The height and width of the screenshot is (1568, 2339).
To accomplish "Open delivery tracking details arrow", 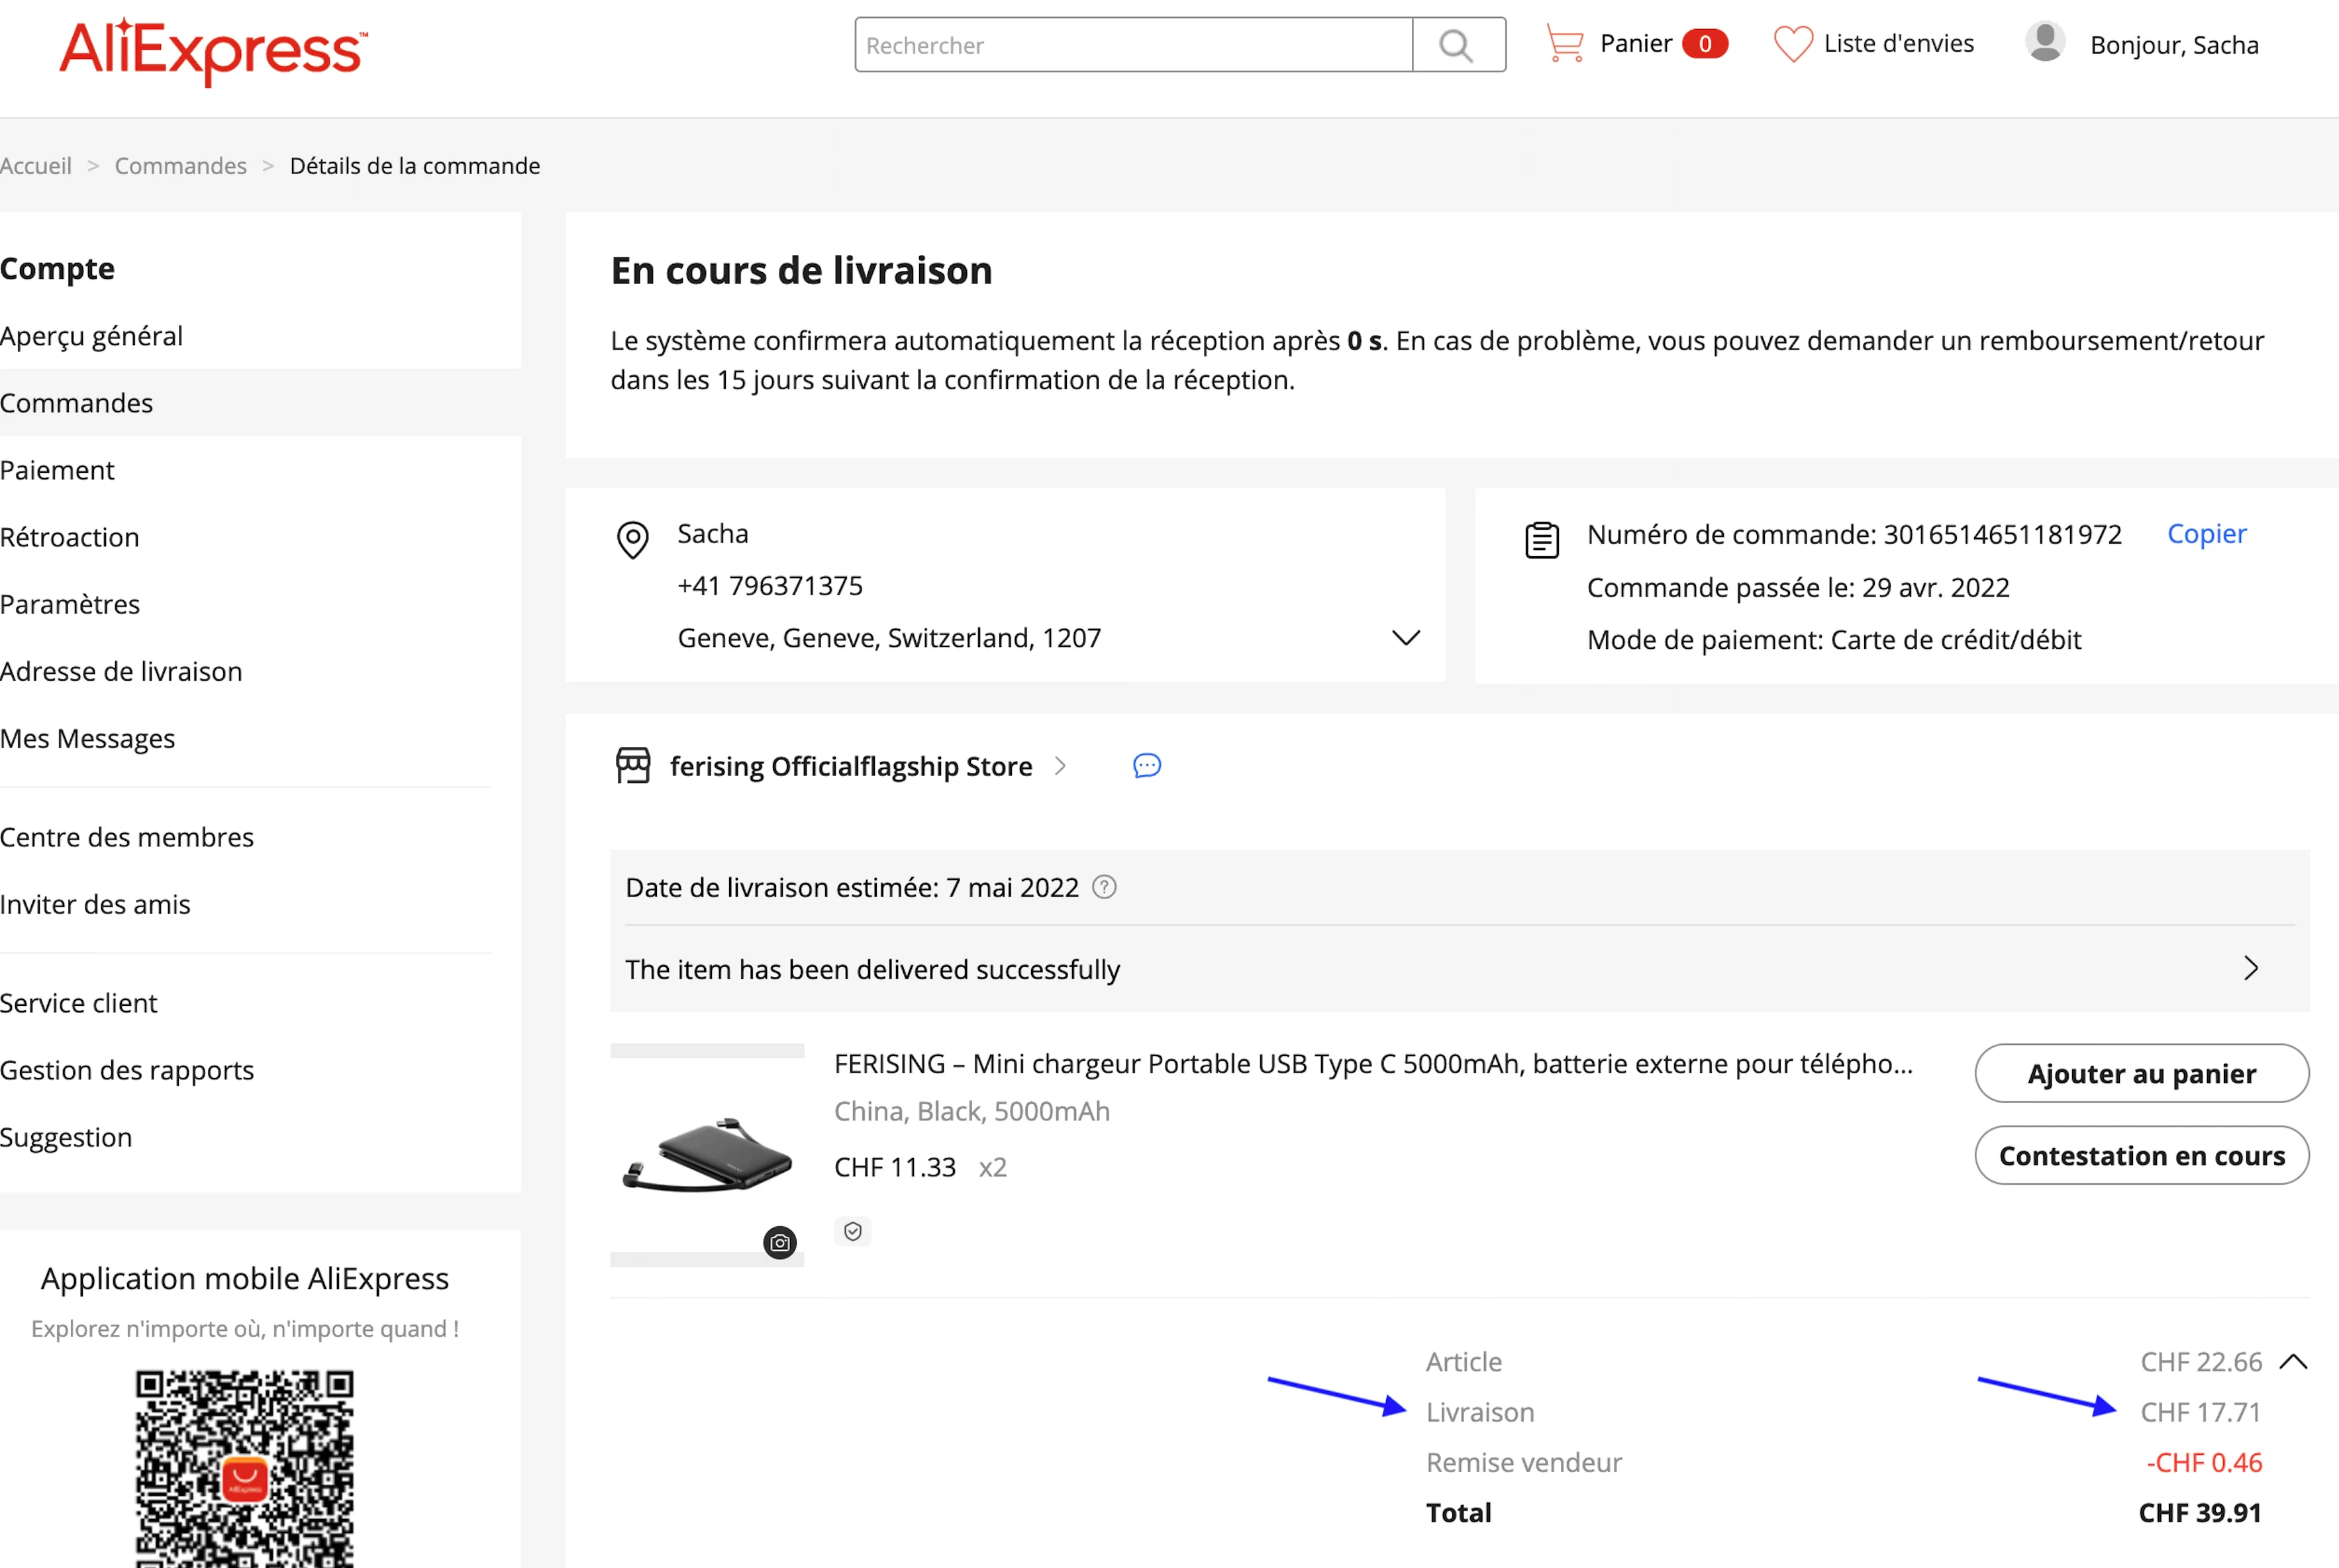I will [2250, 968].
